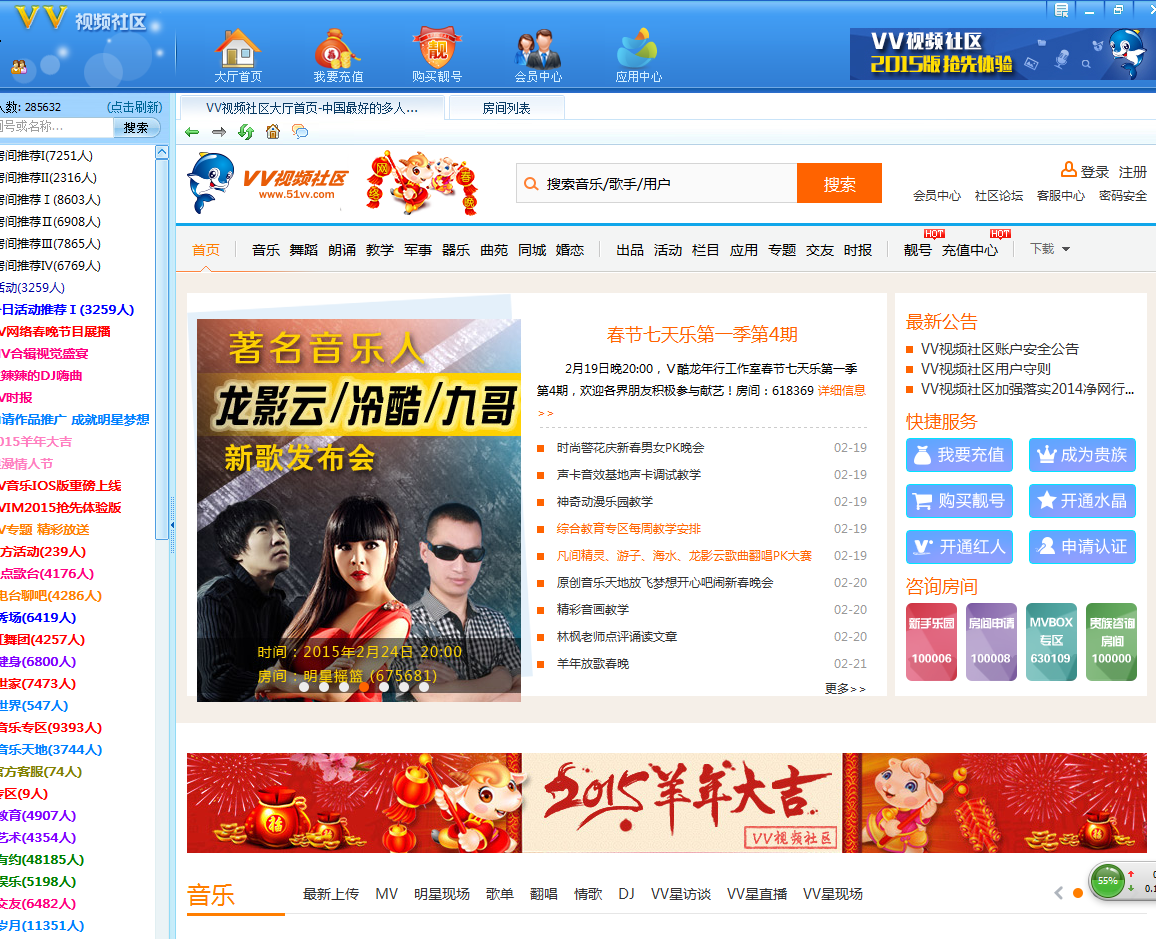Screen dimensions: 1156x939
Task: Click the 我要充值 money bag icon
Action: (338, 49)
